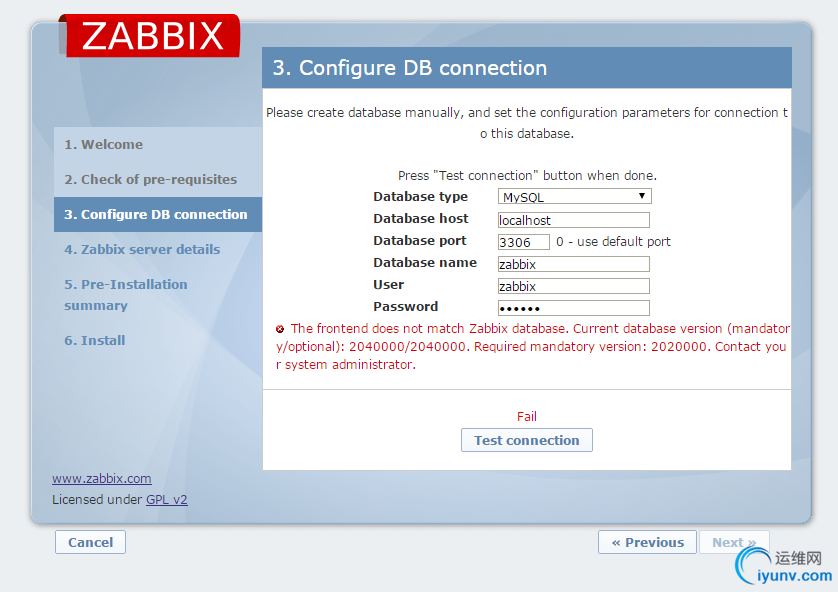
Task: Go back with the Previous button
Action: [647, 542]
